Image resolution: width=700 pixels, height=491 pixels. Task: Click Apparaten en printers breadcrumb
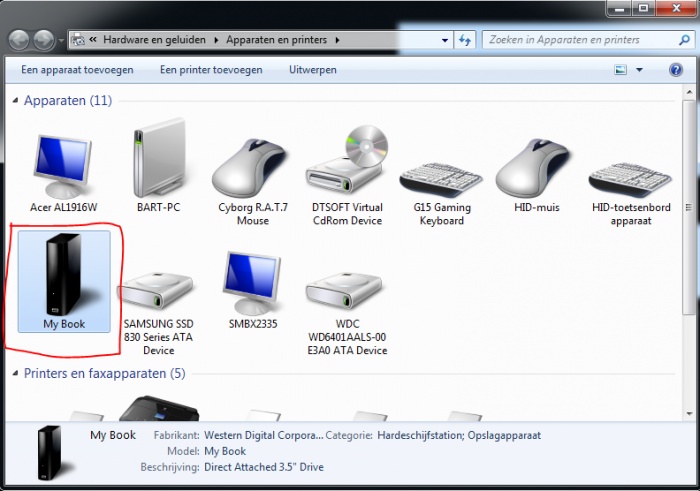[x=276, y=40]
